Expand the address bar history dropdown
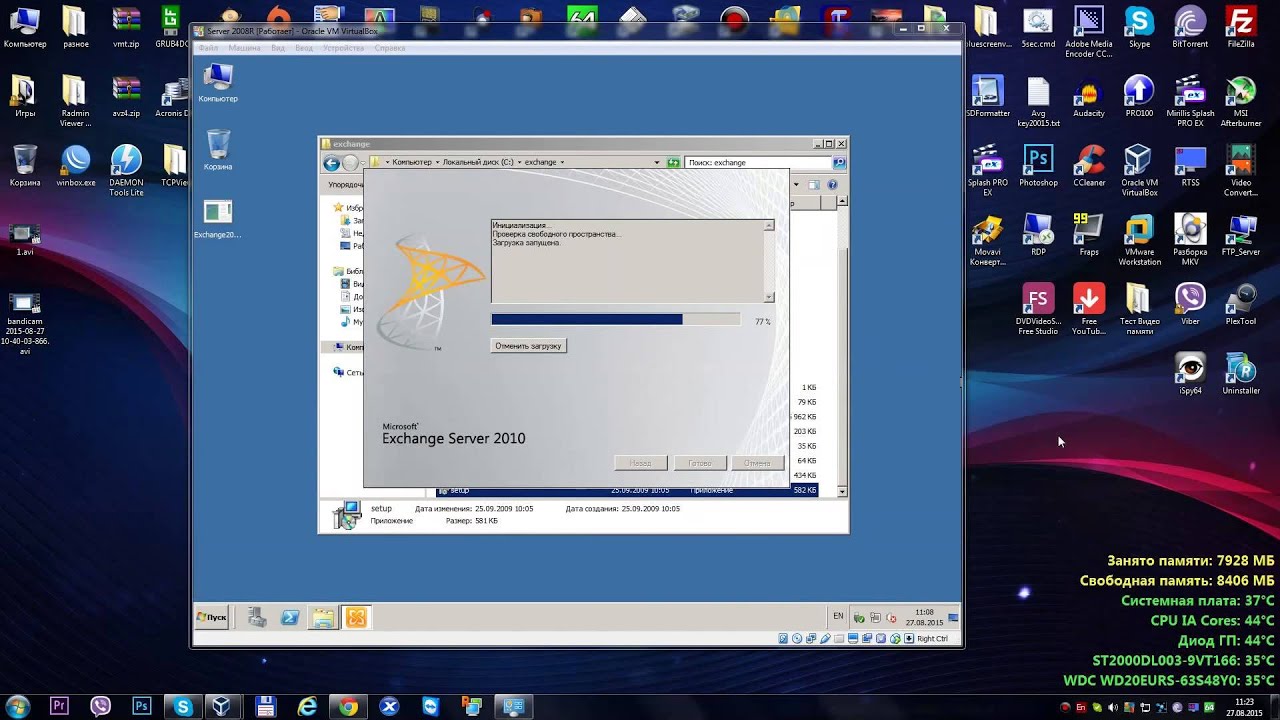 (657, 162)
